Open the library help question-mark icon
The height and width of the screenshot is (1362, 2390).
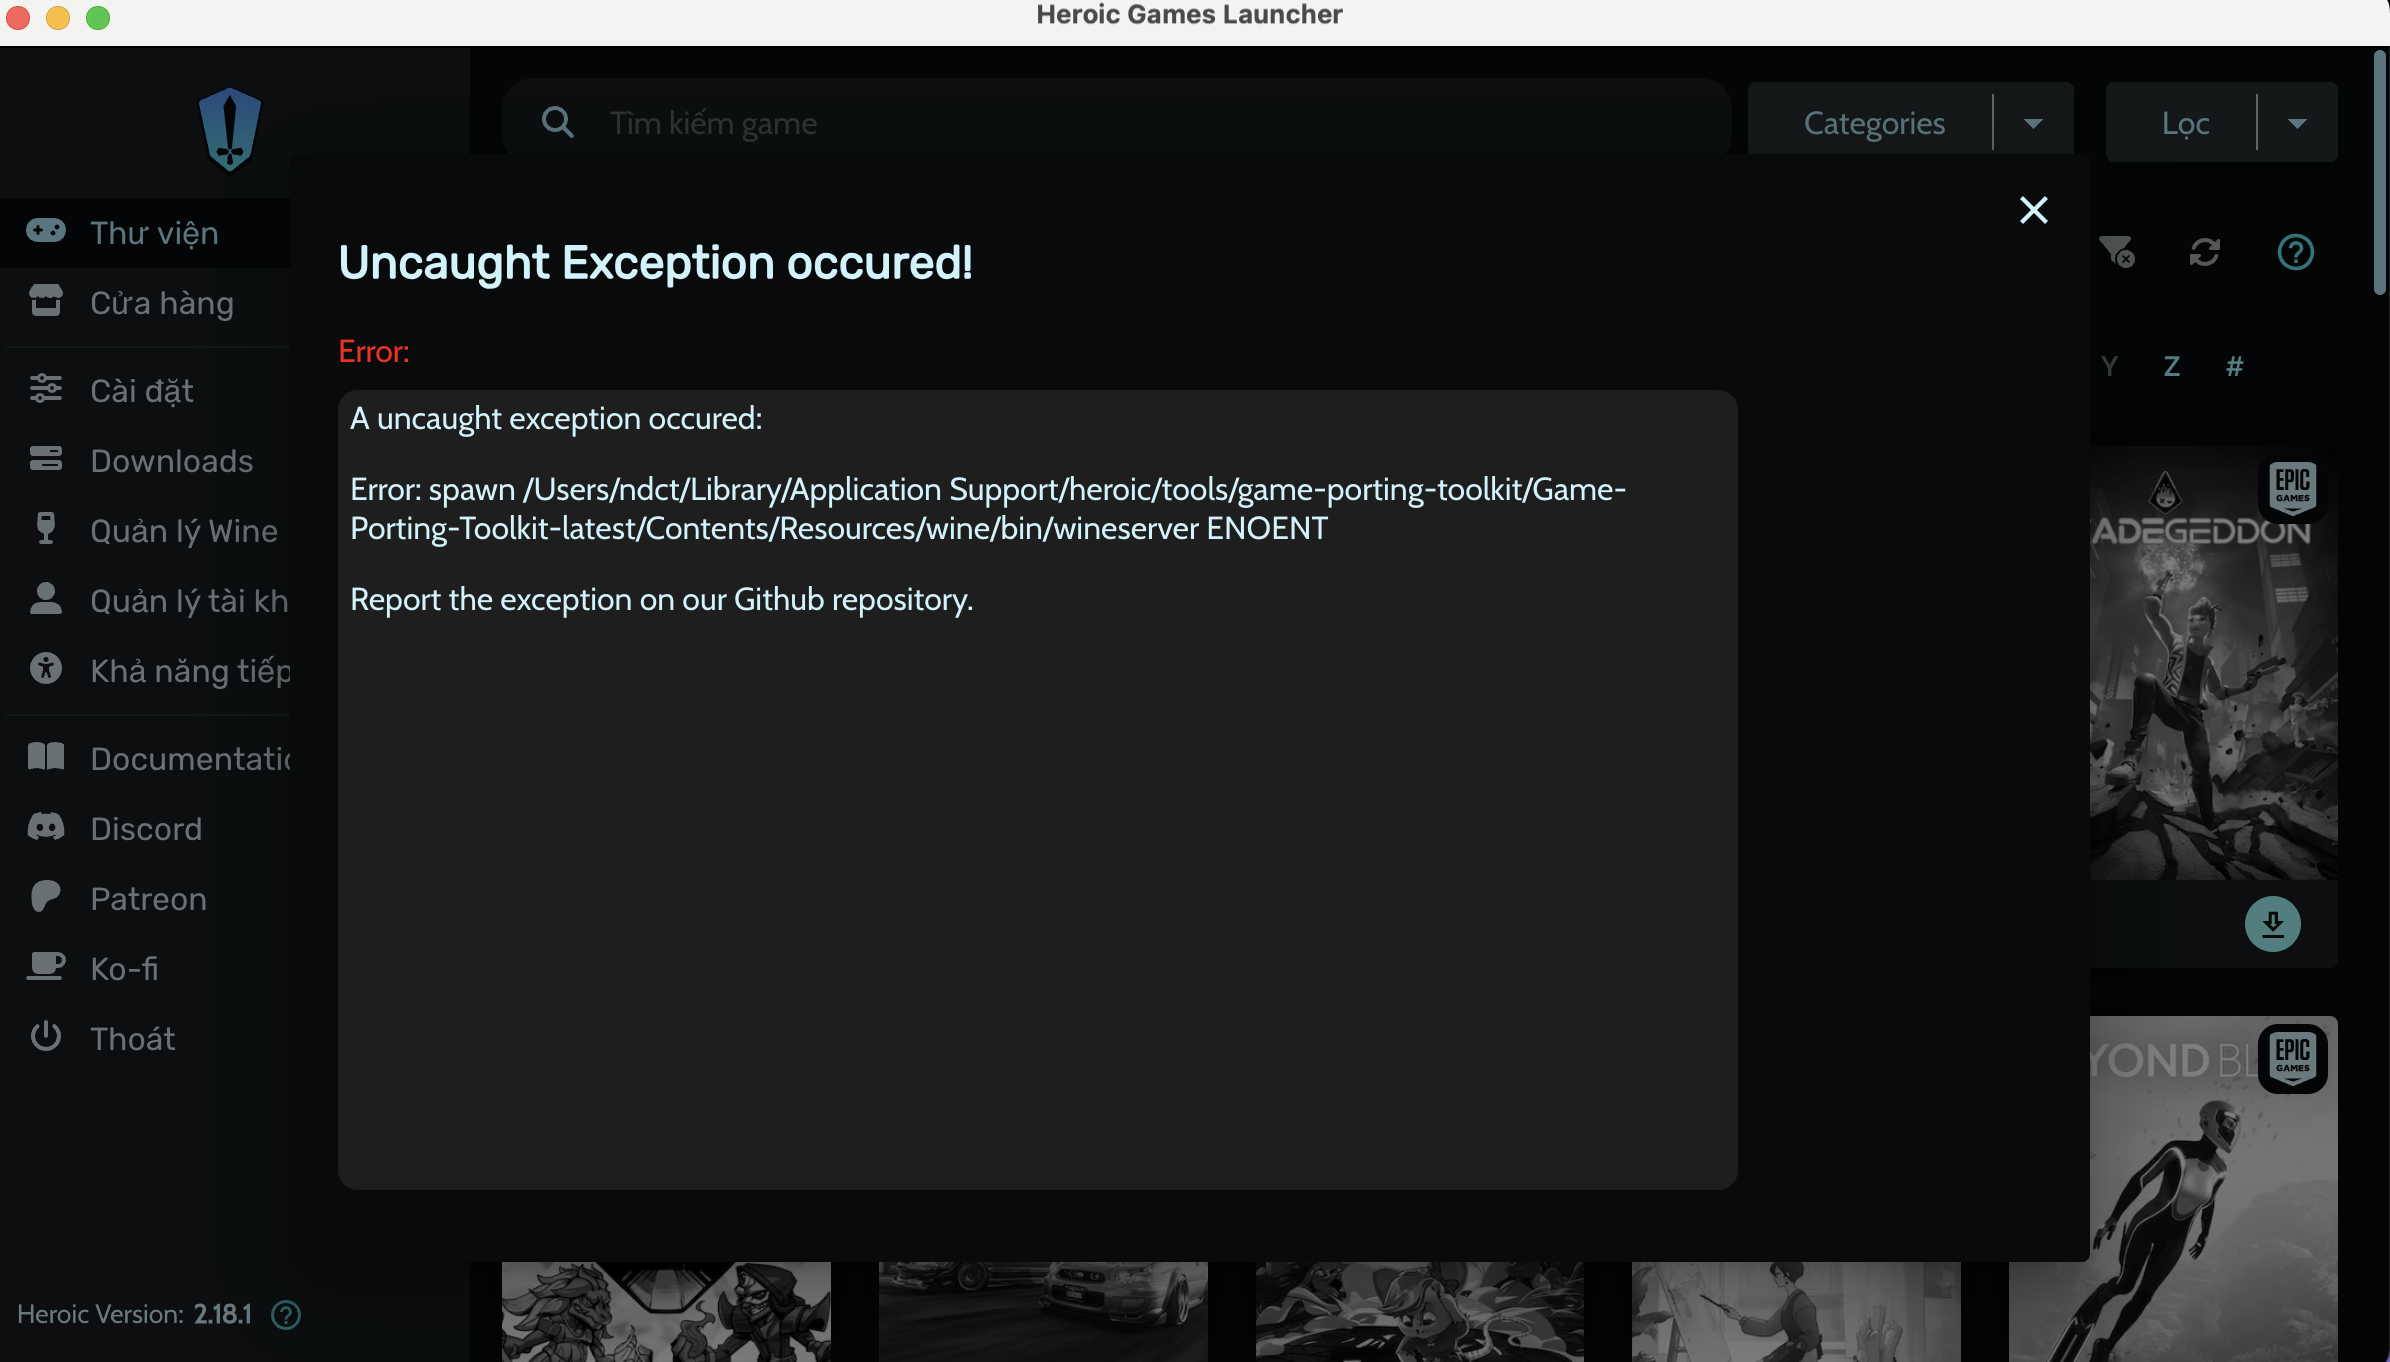tap(2295, 252)
